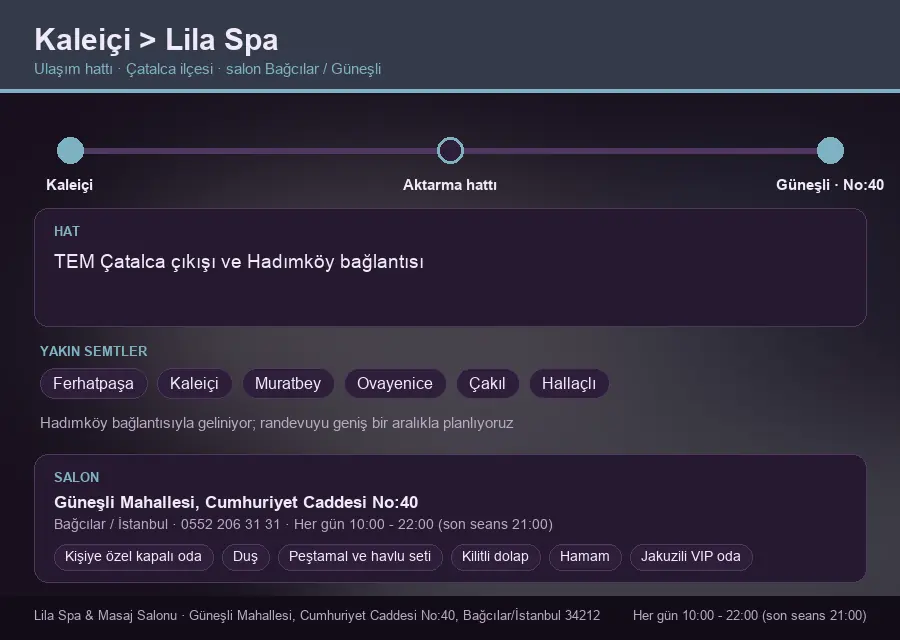Screen dimensions: 900x640
Task: Click the Kaleiçi > Lila Spa page title
Action: 156,40
